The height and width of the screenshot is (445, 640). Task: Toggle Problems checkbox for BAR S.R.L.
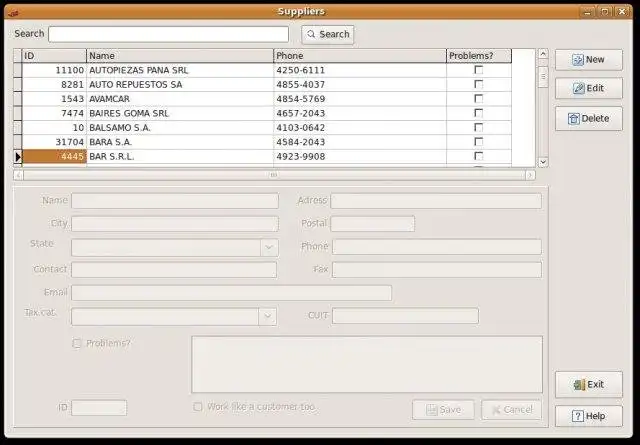point(478,156)
